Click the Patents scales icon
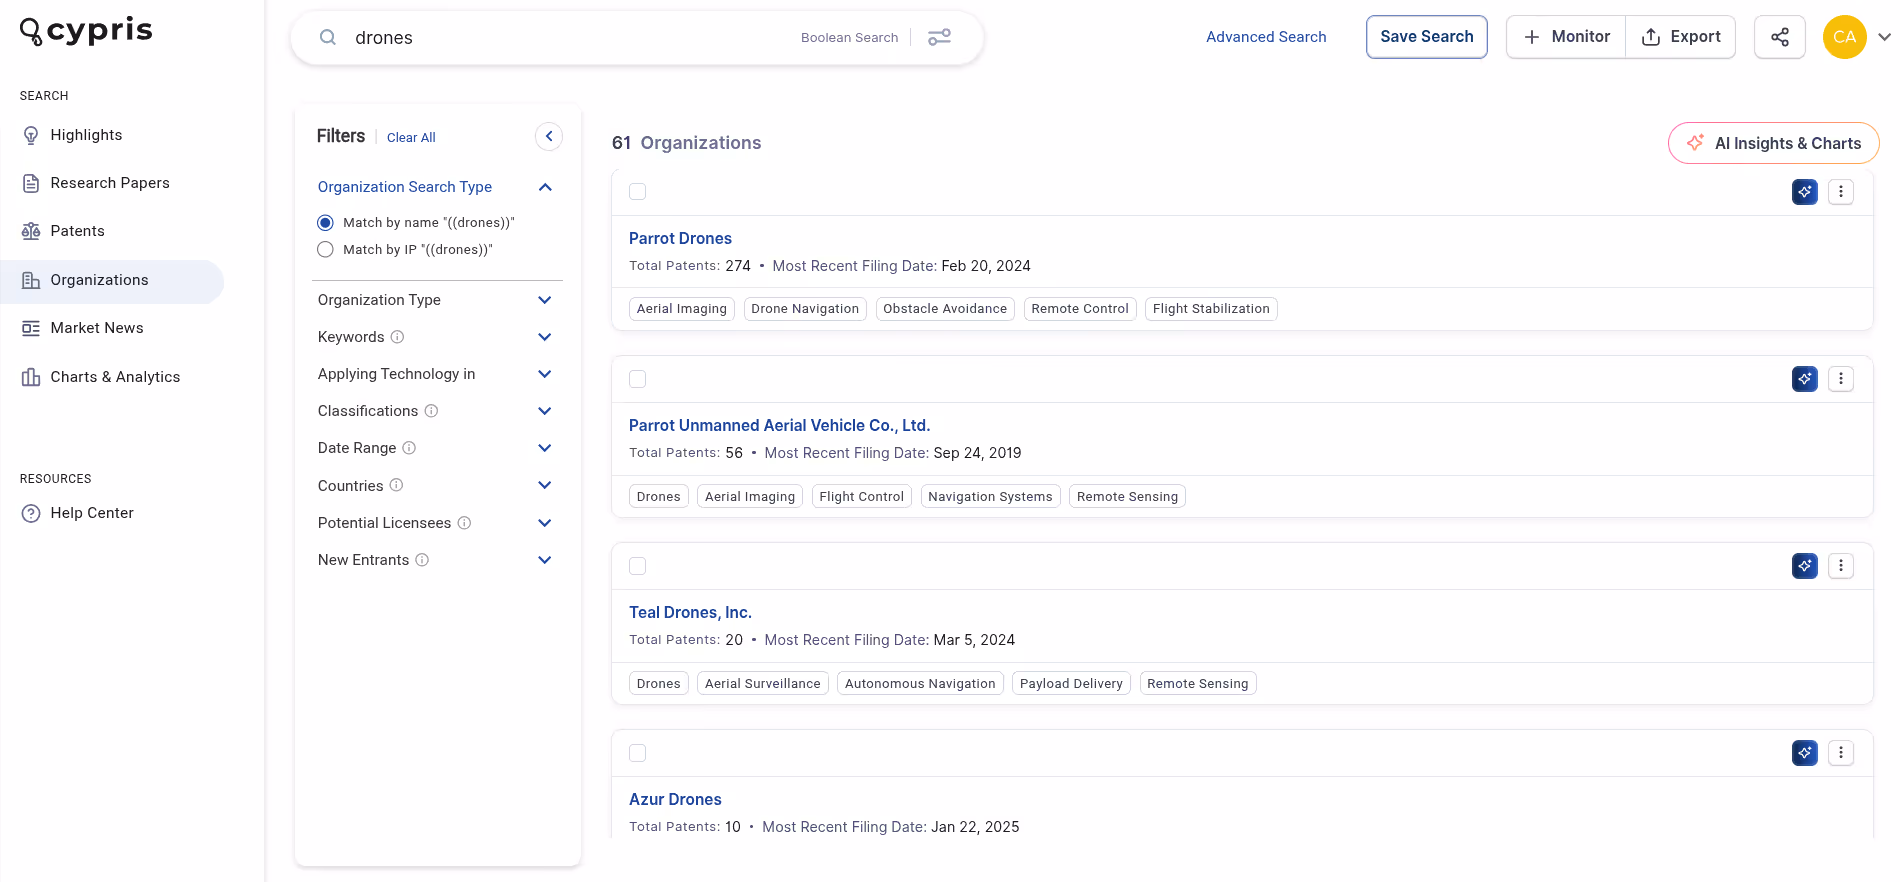The height and width of the screenshot is (882, 1900). (31, 231)
